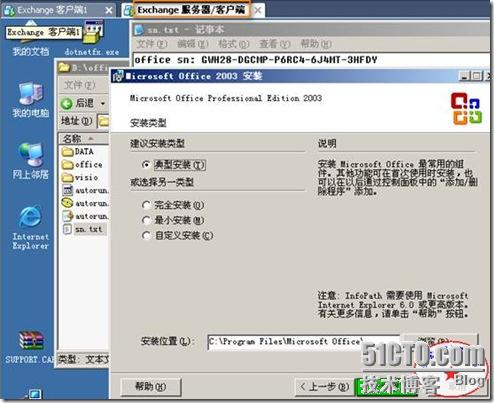The image size is (494, 403).
Task: Select the second autorun file icon
Action: click(x=67, y=203)
